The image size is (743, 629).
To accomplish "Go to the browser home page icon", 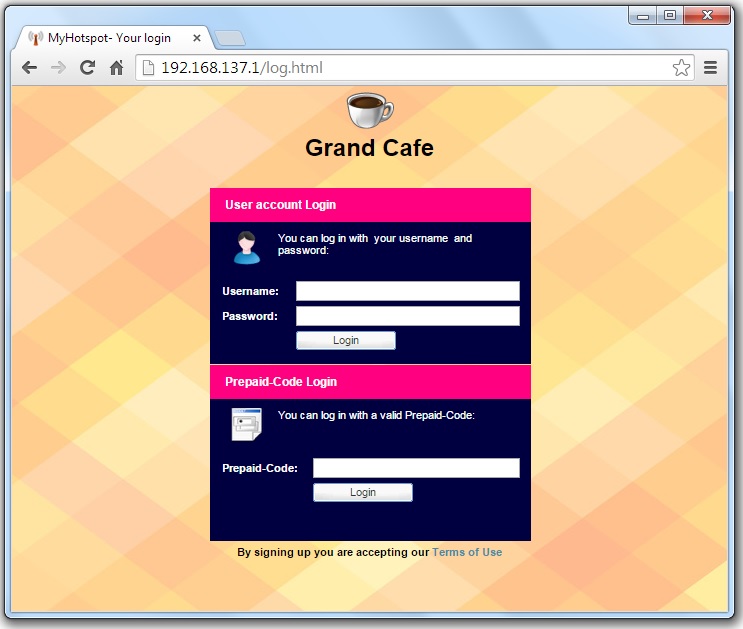I will tap(117, 68).
